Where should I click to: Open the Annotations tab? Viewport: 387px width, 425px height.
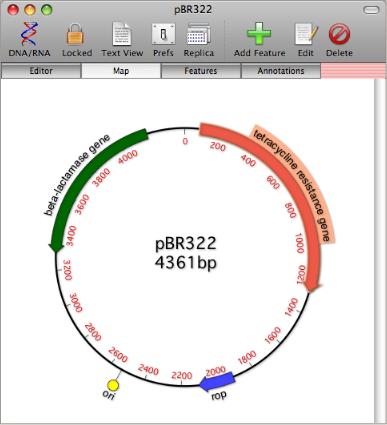[x=281, y=71]
